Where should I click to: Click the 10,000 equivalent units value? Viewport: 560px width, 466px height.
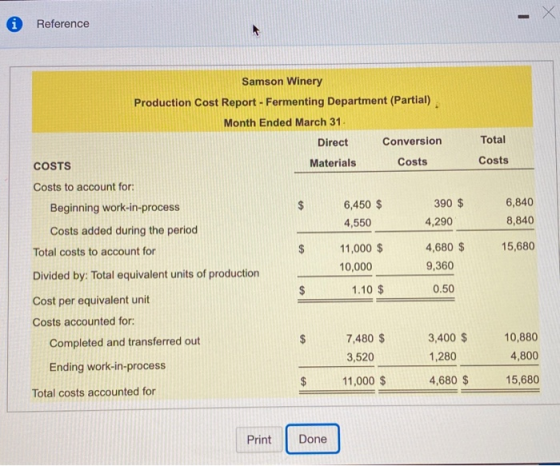(x=356, y=267)
